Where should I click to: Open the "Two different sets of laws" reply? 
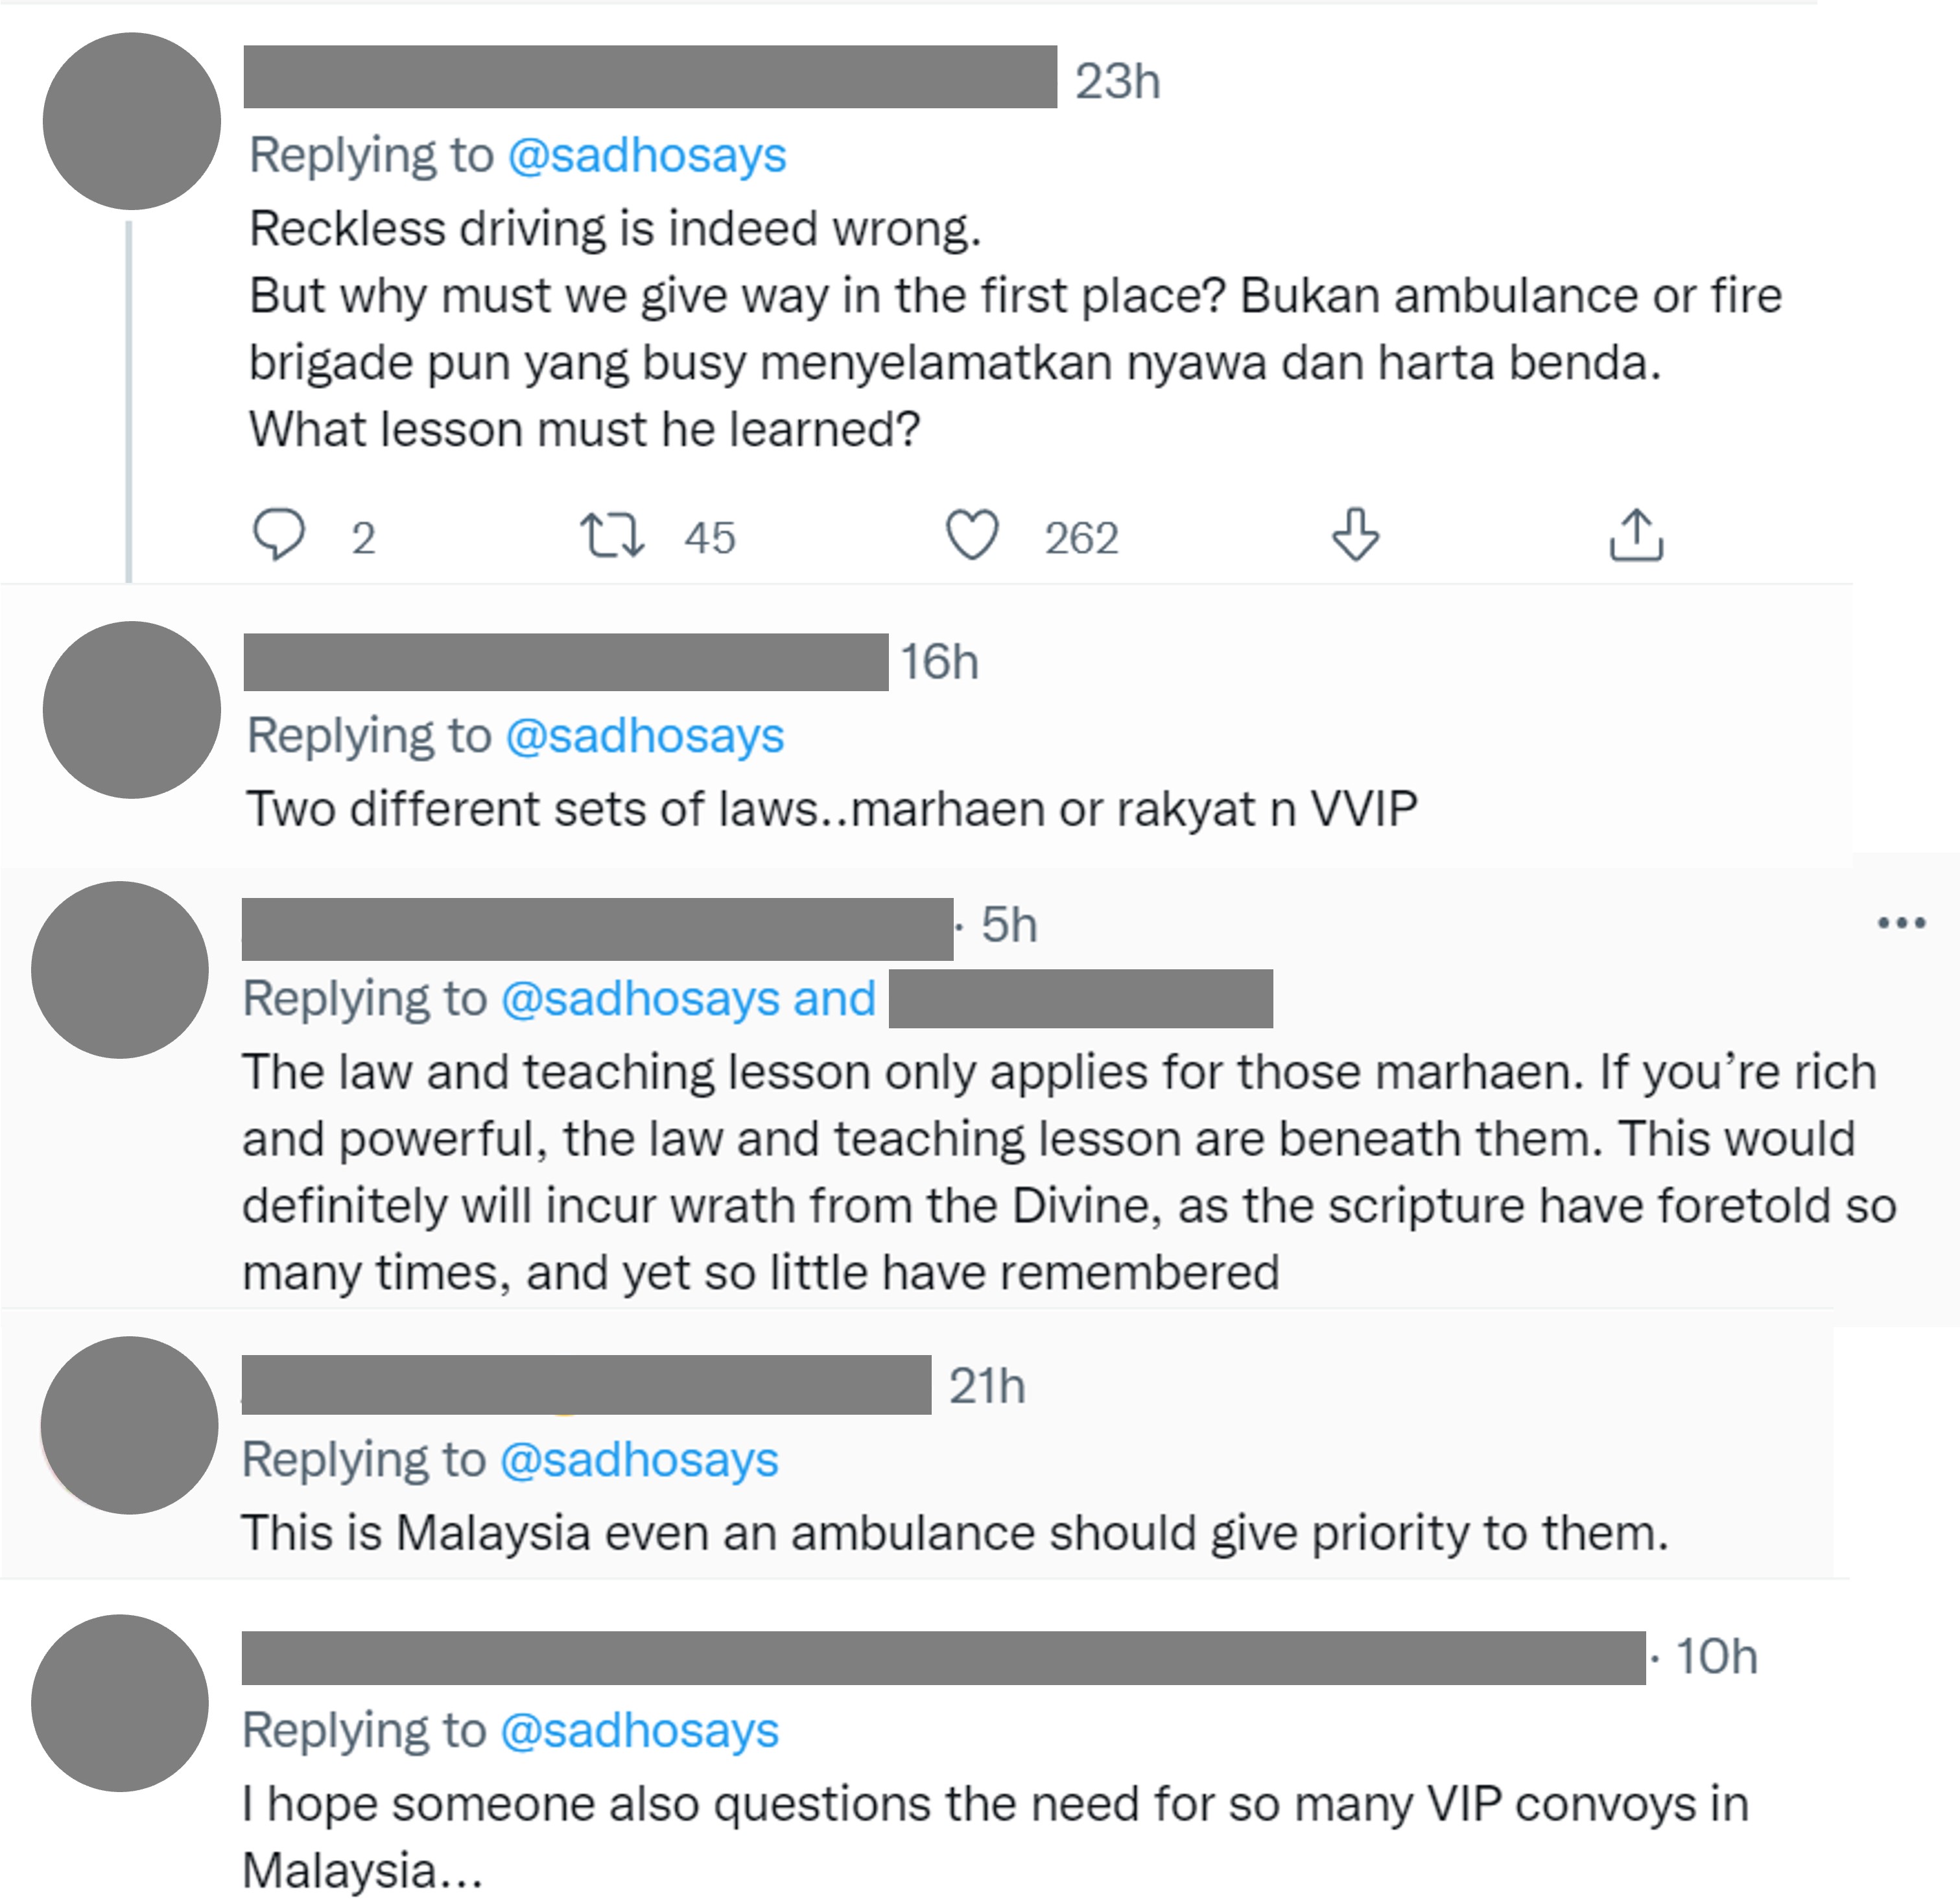831,809
